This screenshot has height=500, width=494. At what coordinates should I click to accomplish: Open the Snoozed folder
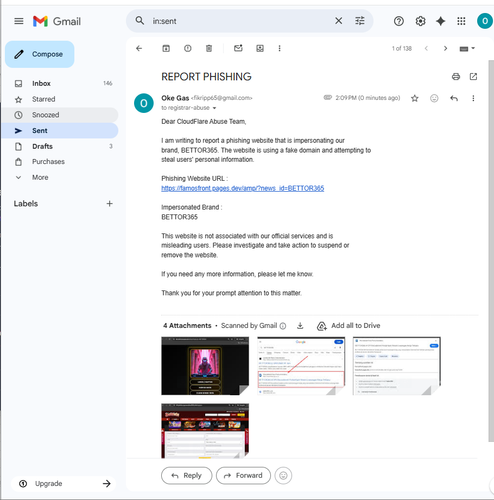tap(60, 115)
